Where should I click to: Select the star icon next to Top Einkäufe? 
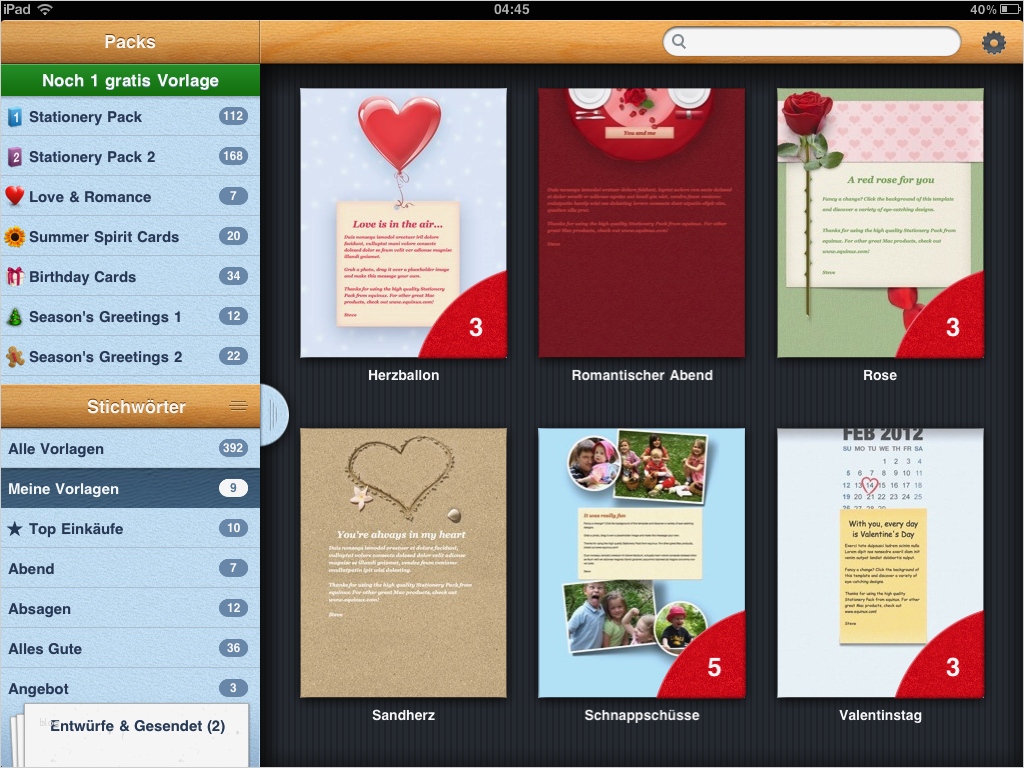coord(17,529)
